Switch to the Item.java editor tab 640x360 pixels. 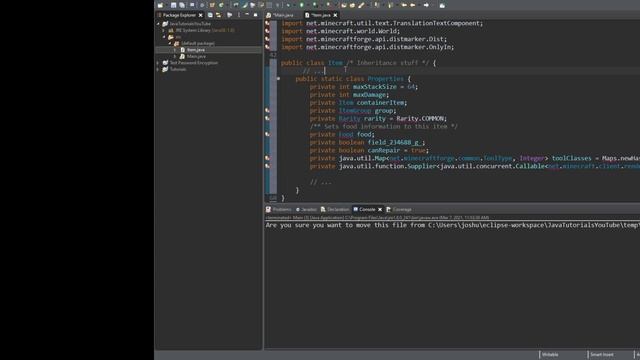(321, 15)
